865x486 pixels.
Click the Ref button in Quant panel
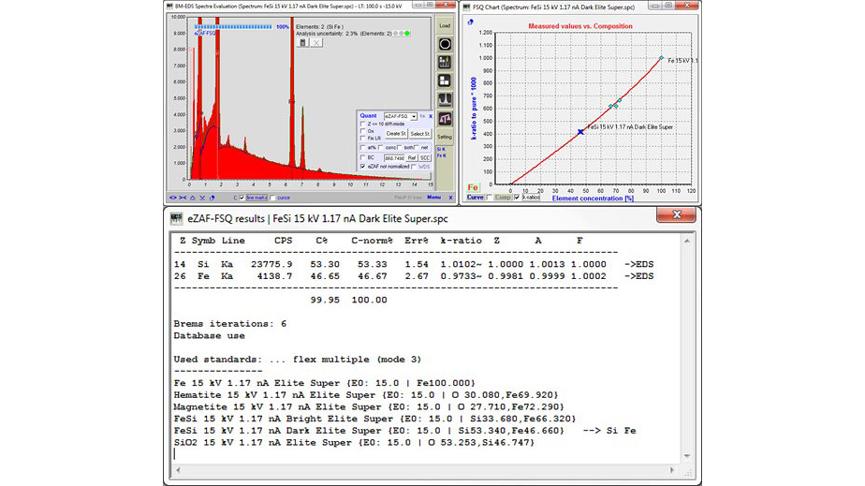click(x=412, y=158)
